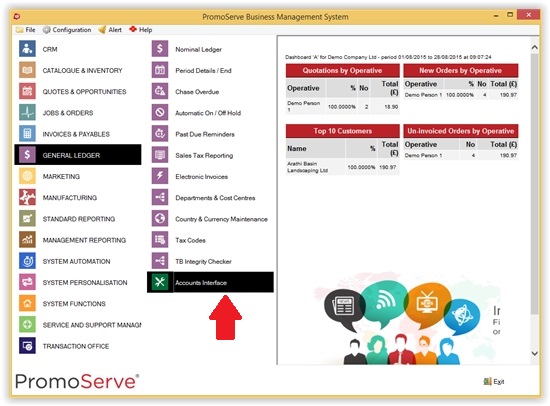Click the Catalogue & Inventory book icon
The width and height of the screenshot is (550, 406).
(27, 70)
